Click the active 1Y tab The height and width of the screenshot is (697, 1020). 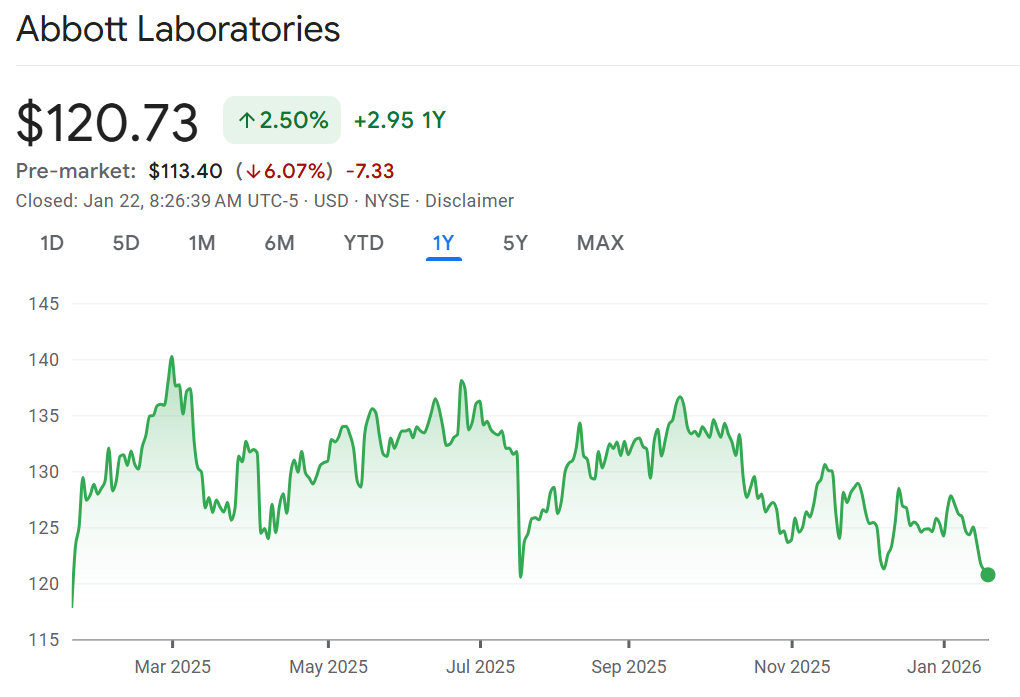[443, 243]
